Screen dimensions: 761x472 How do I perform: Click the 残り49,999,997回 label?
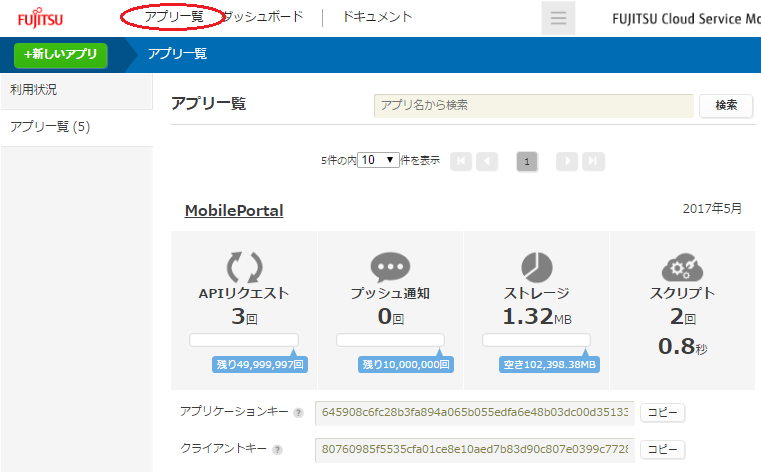click(260, 364)
